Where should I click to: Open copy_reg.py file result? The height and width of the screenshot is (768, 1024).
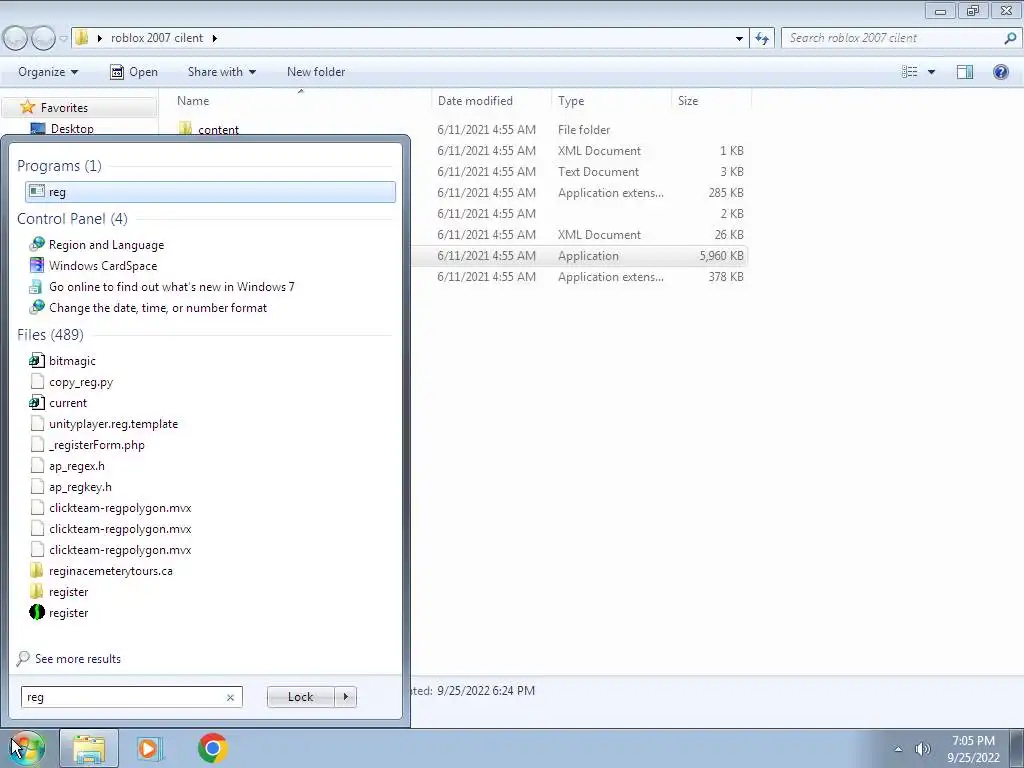click(71, 382)
